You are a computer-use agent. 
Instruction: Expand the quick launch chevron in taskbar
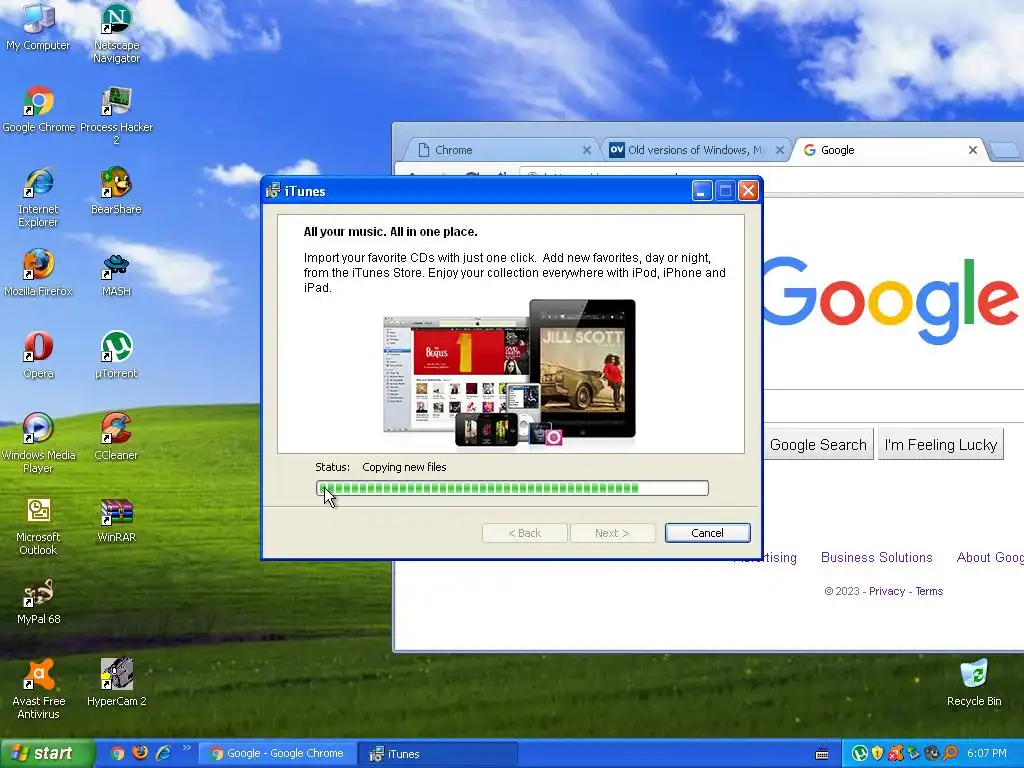click(x=187, y=748)
